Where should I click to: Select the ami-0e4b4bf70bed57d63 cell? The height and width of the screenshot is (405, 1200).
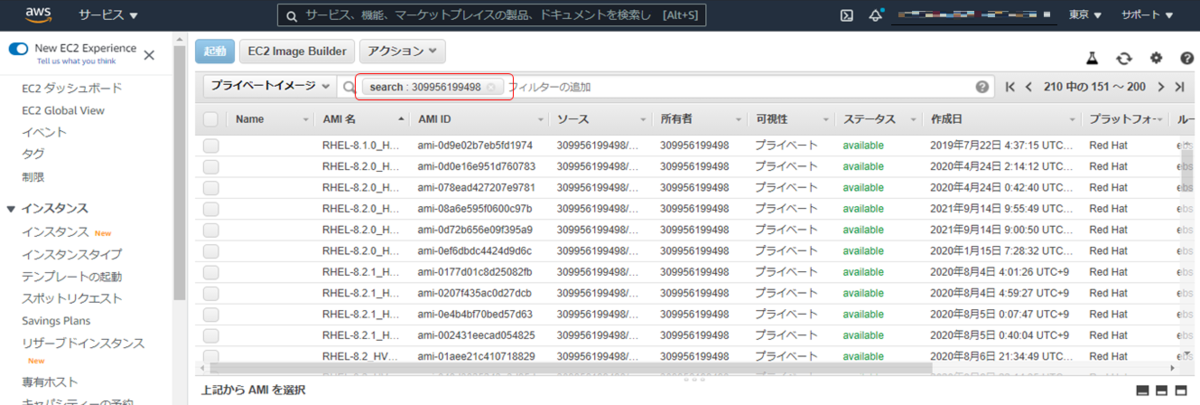pos(477,313)
